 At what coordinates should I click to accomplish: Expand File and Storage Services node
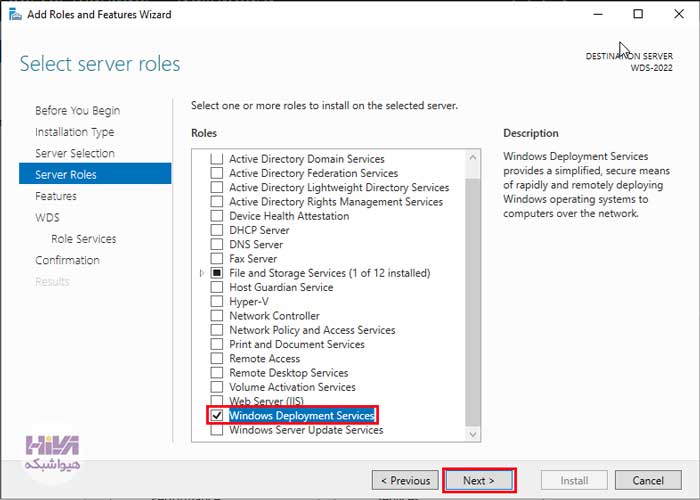202,273
